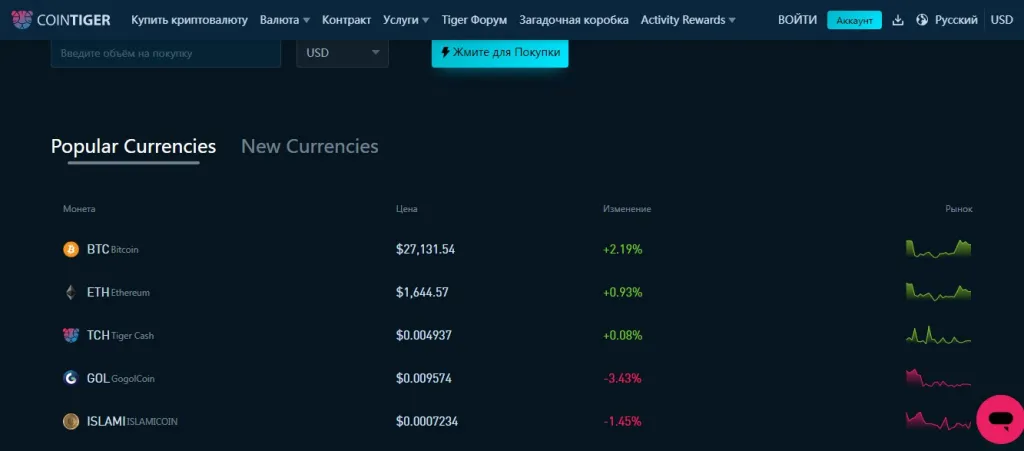Click the -1.45% change value
Image resolution: width=1024 pixels, height=451 pixels.
(x=622, y=422)
